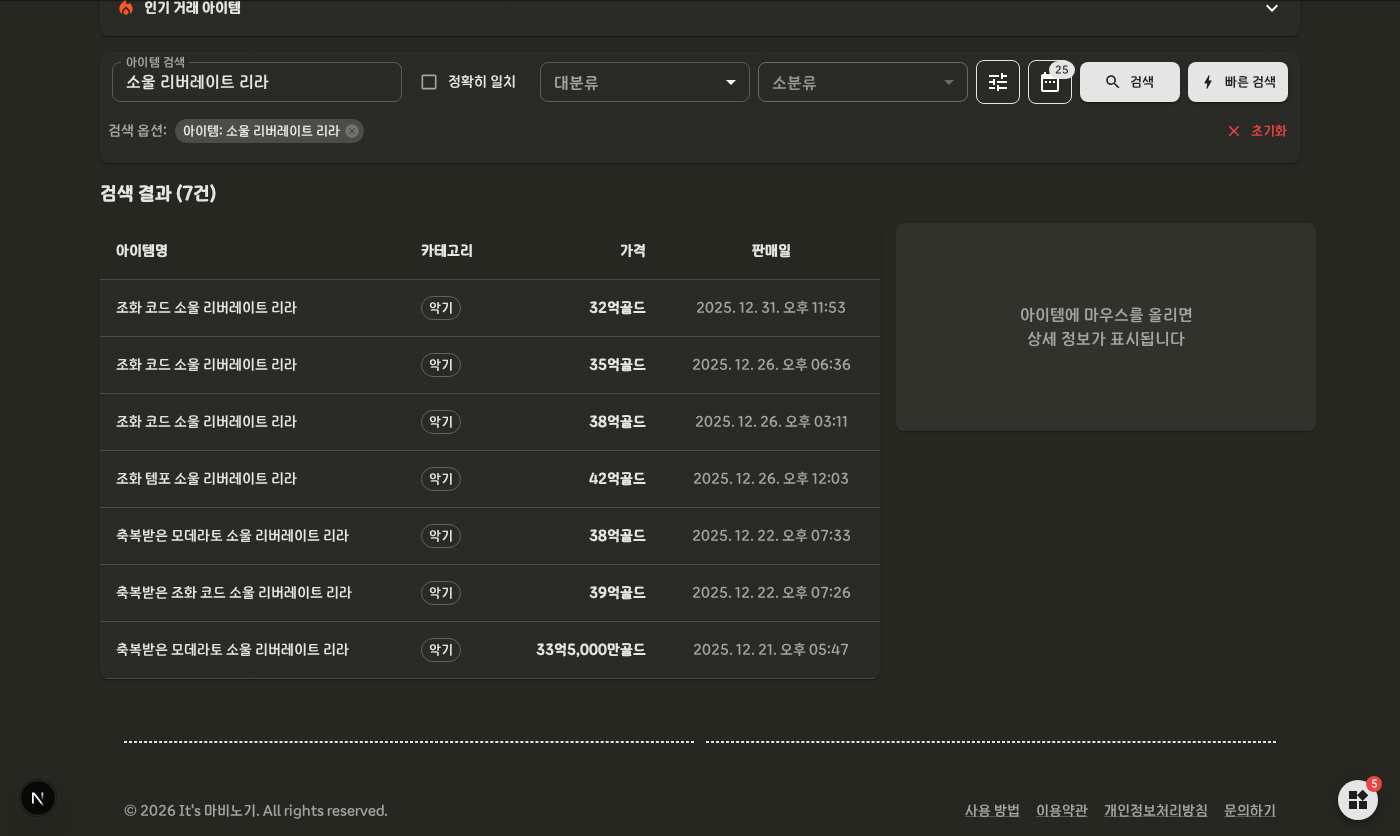Open the 개인정보처리방침 footer link
This screenshot has width=1400, height=836.
[x=1156, y=810]
